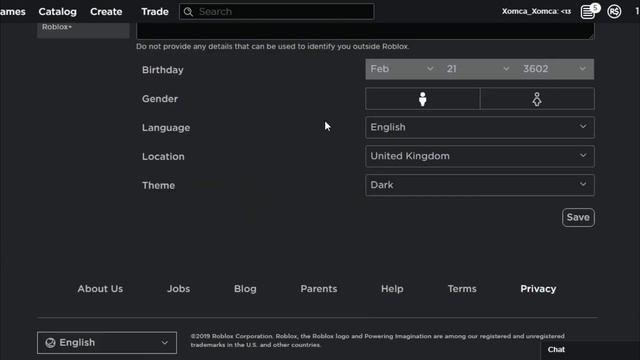Open the Catalog menu item
Viewport: 640px width, 360px height.
tap(58, 11)
